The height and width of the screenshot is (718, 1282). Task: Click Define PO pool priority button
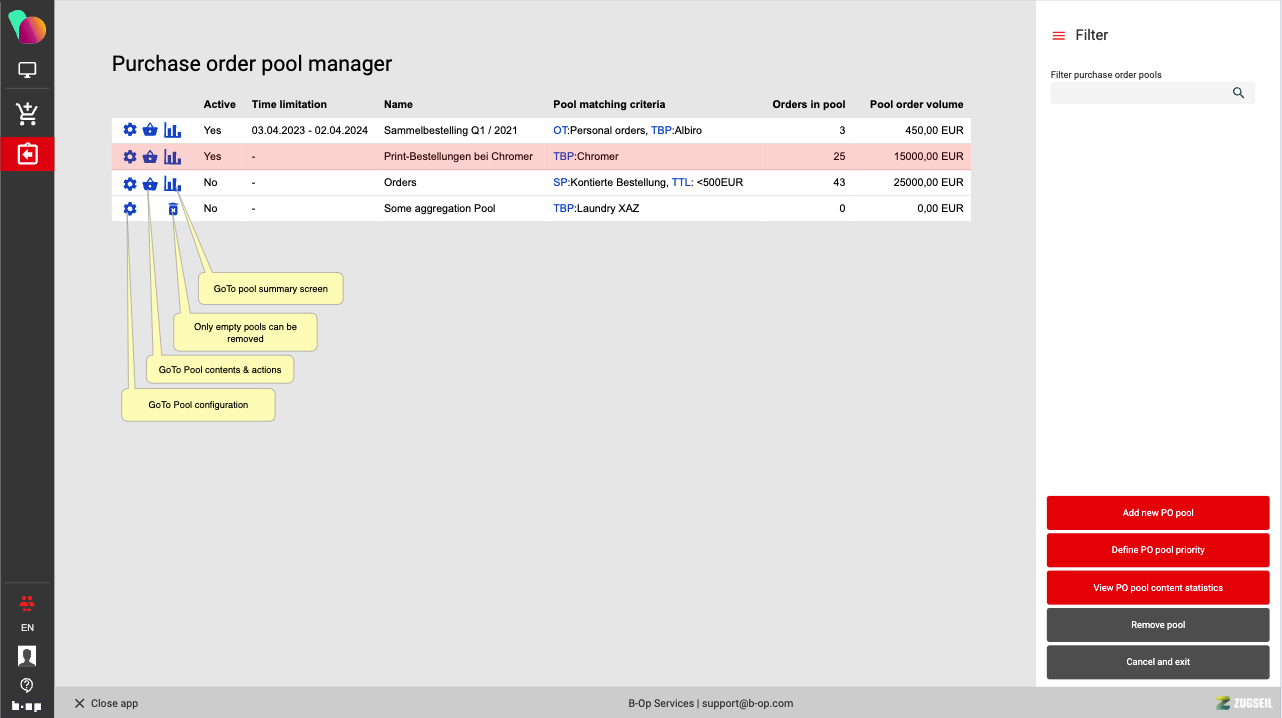tap(1157, 550)
